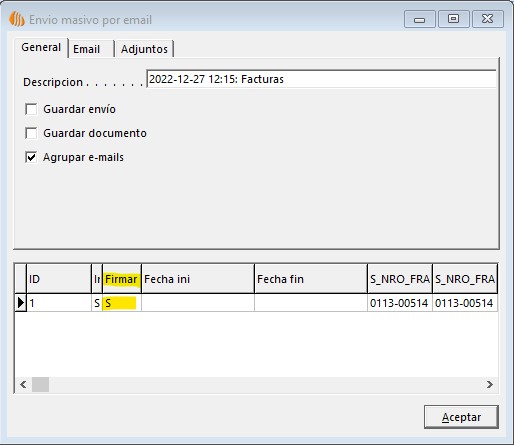This screenshot has height=445, width=514.
Task: Select the highlighted Firmar cell with S
Action: point(122,303)
